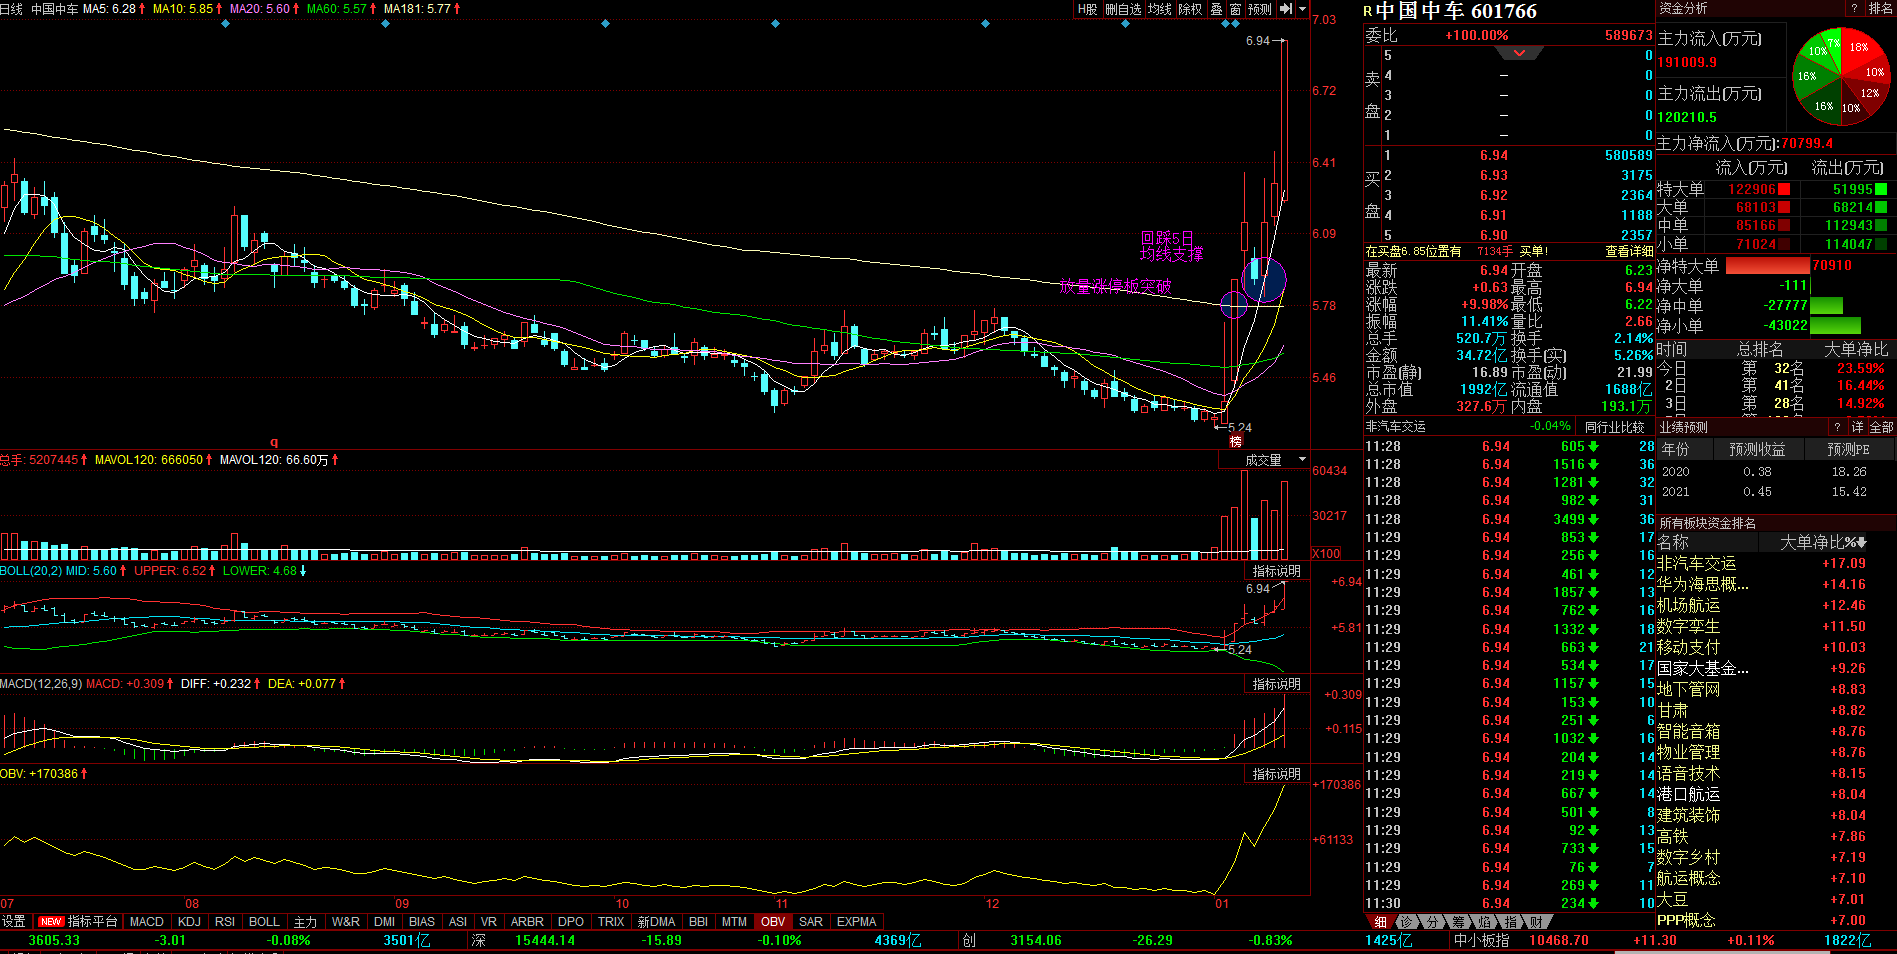
Task: Open the 业绩预测 help question mark
Action: tap(1837, 427)
